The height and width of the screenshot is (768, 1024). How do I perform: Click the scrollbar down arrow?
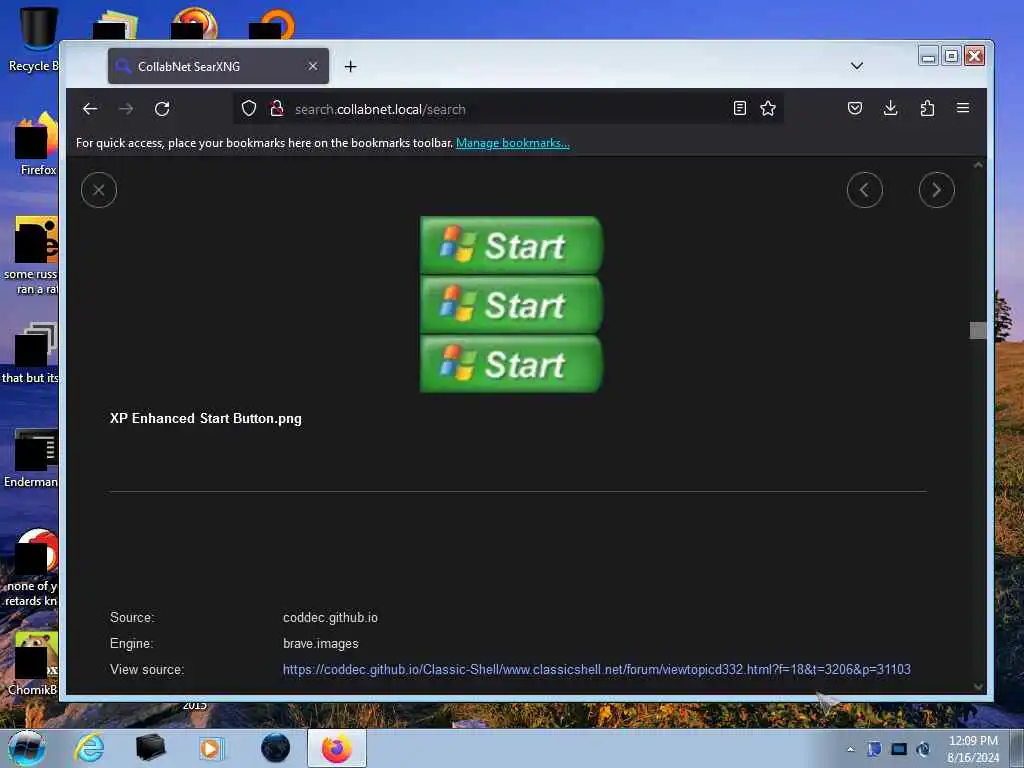point(978,686)
